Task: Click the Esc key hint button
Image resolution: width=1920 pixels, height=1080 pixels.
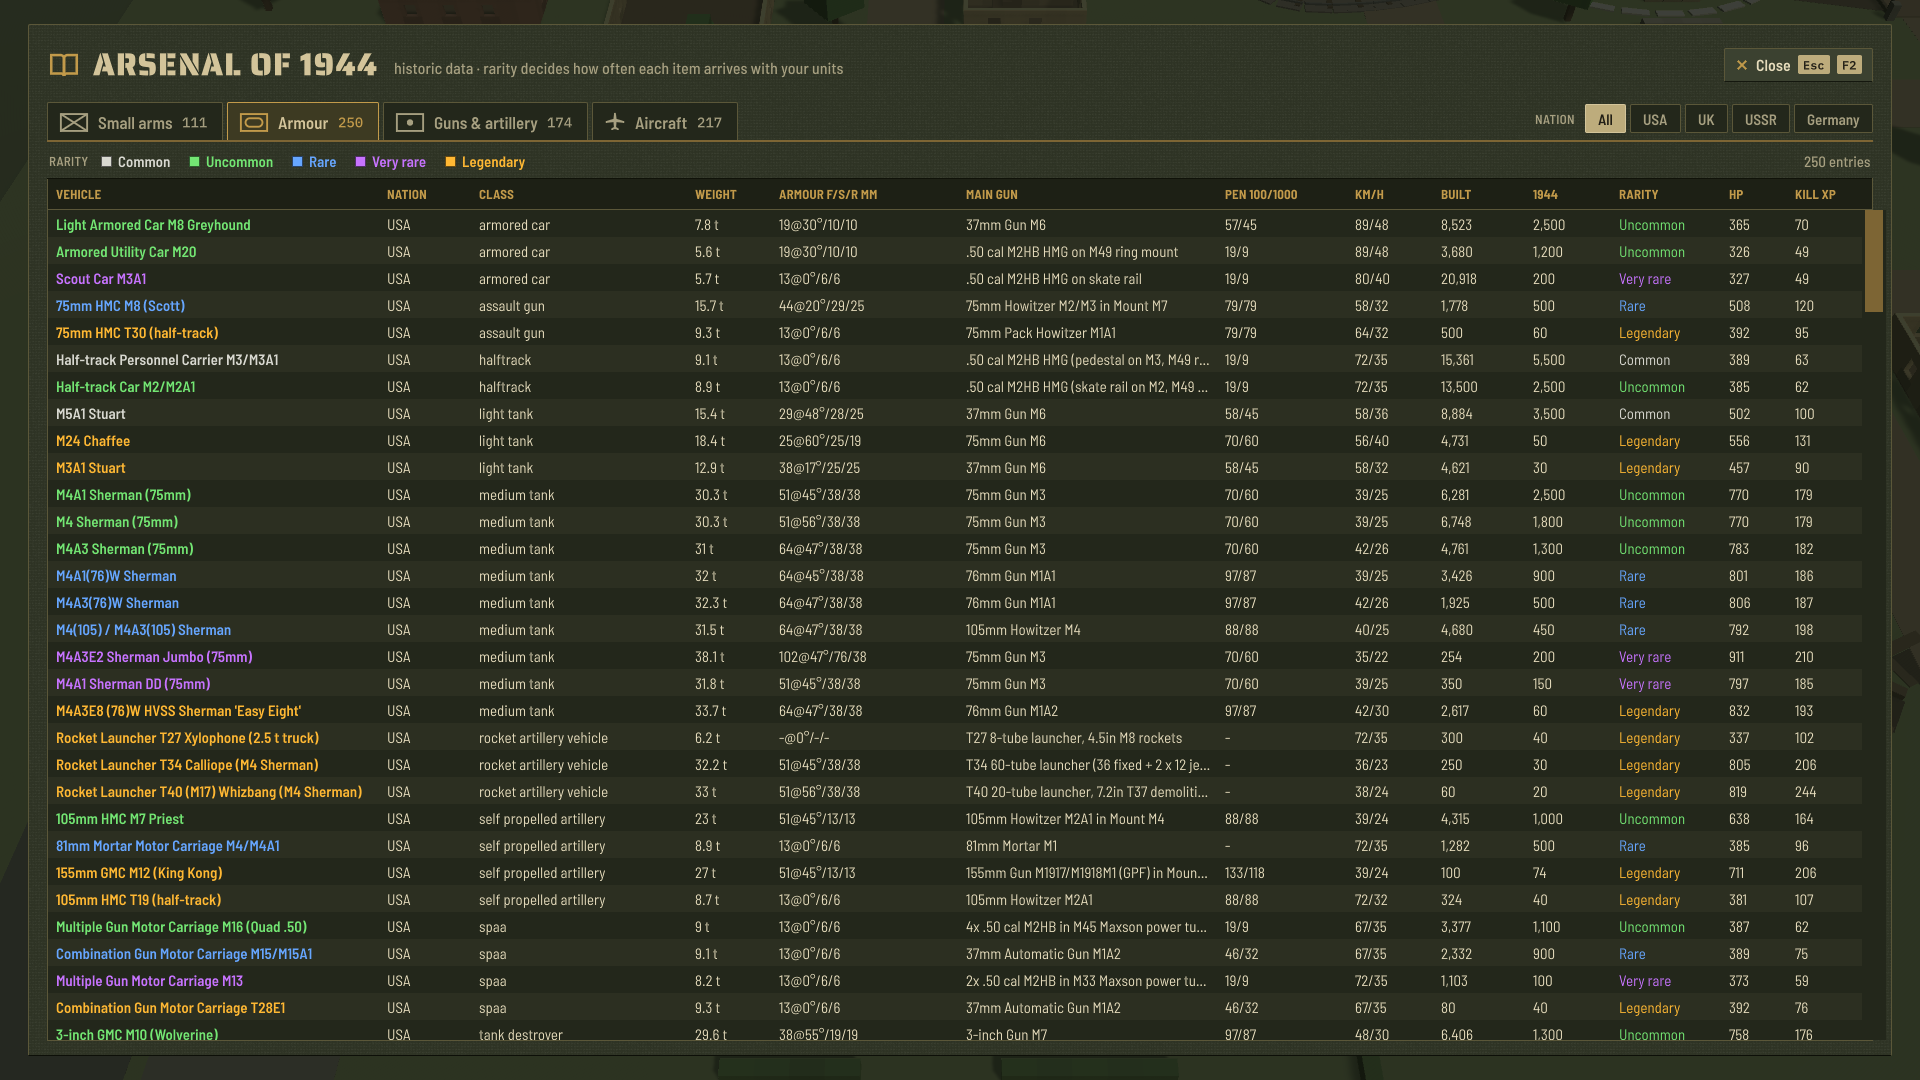Action: point(1814,65)
